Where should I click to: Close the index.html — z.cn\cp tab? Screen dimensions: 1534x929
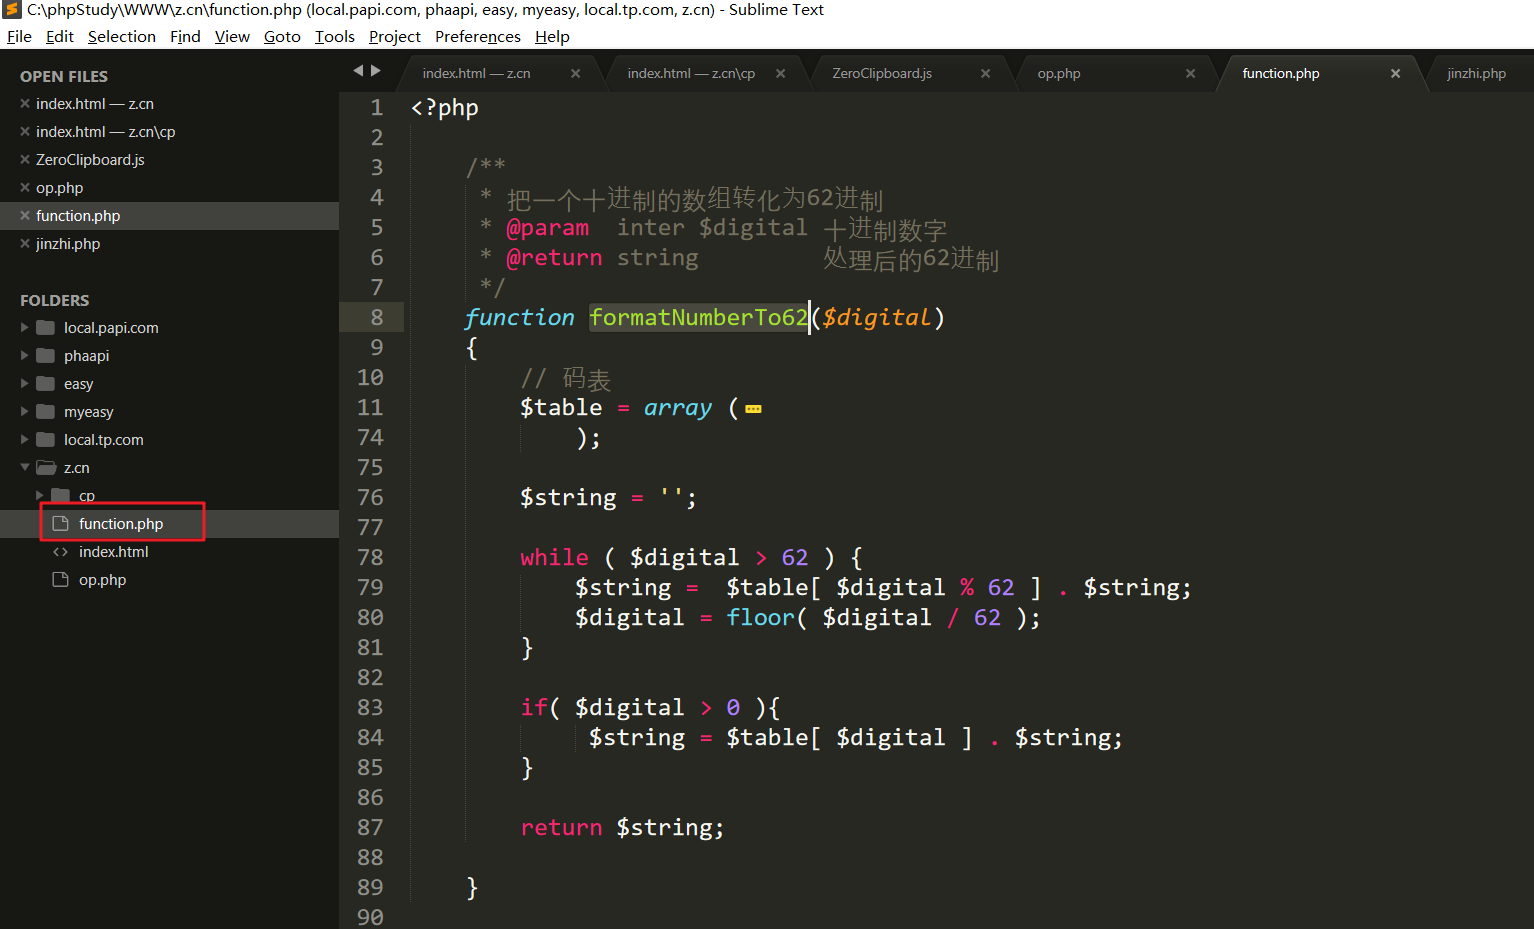point(780,73)
